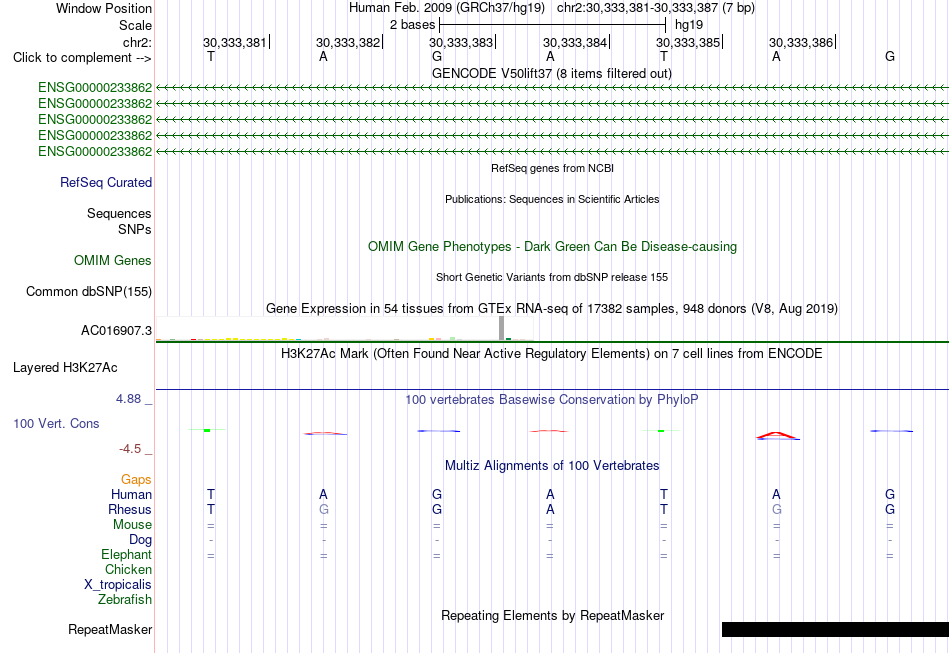950x653 pixels.
Task: Click the GTEx expression bar chart
Action: [x=345, y=329]
